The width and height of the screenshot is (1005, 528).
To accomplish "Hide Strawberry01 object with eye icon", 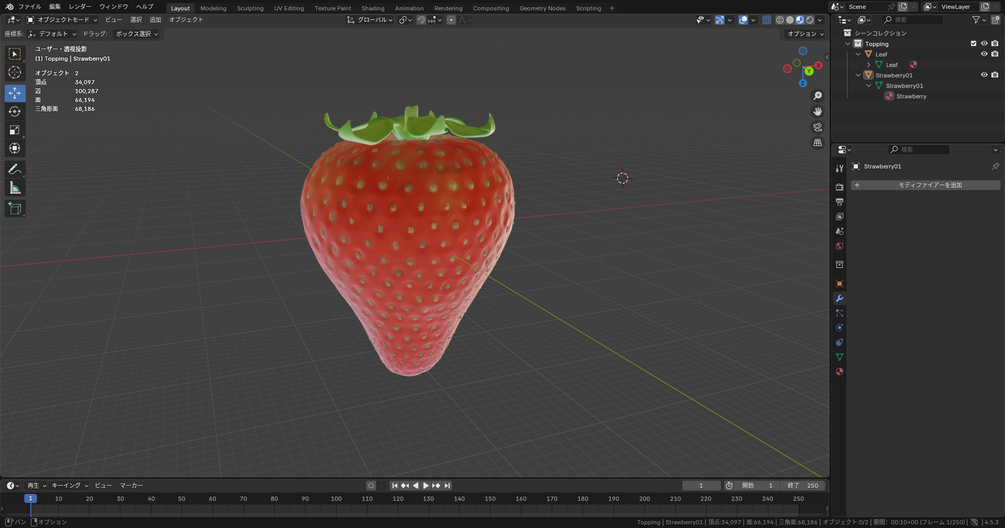I will 984,75.
